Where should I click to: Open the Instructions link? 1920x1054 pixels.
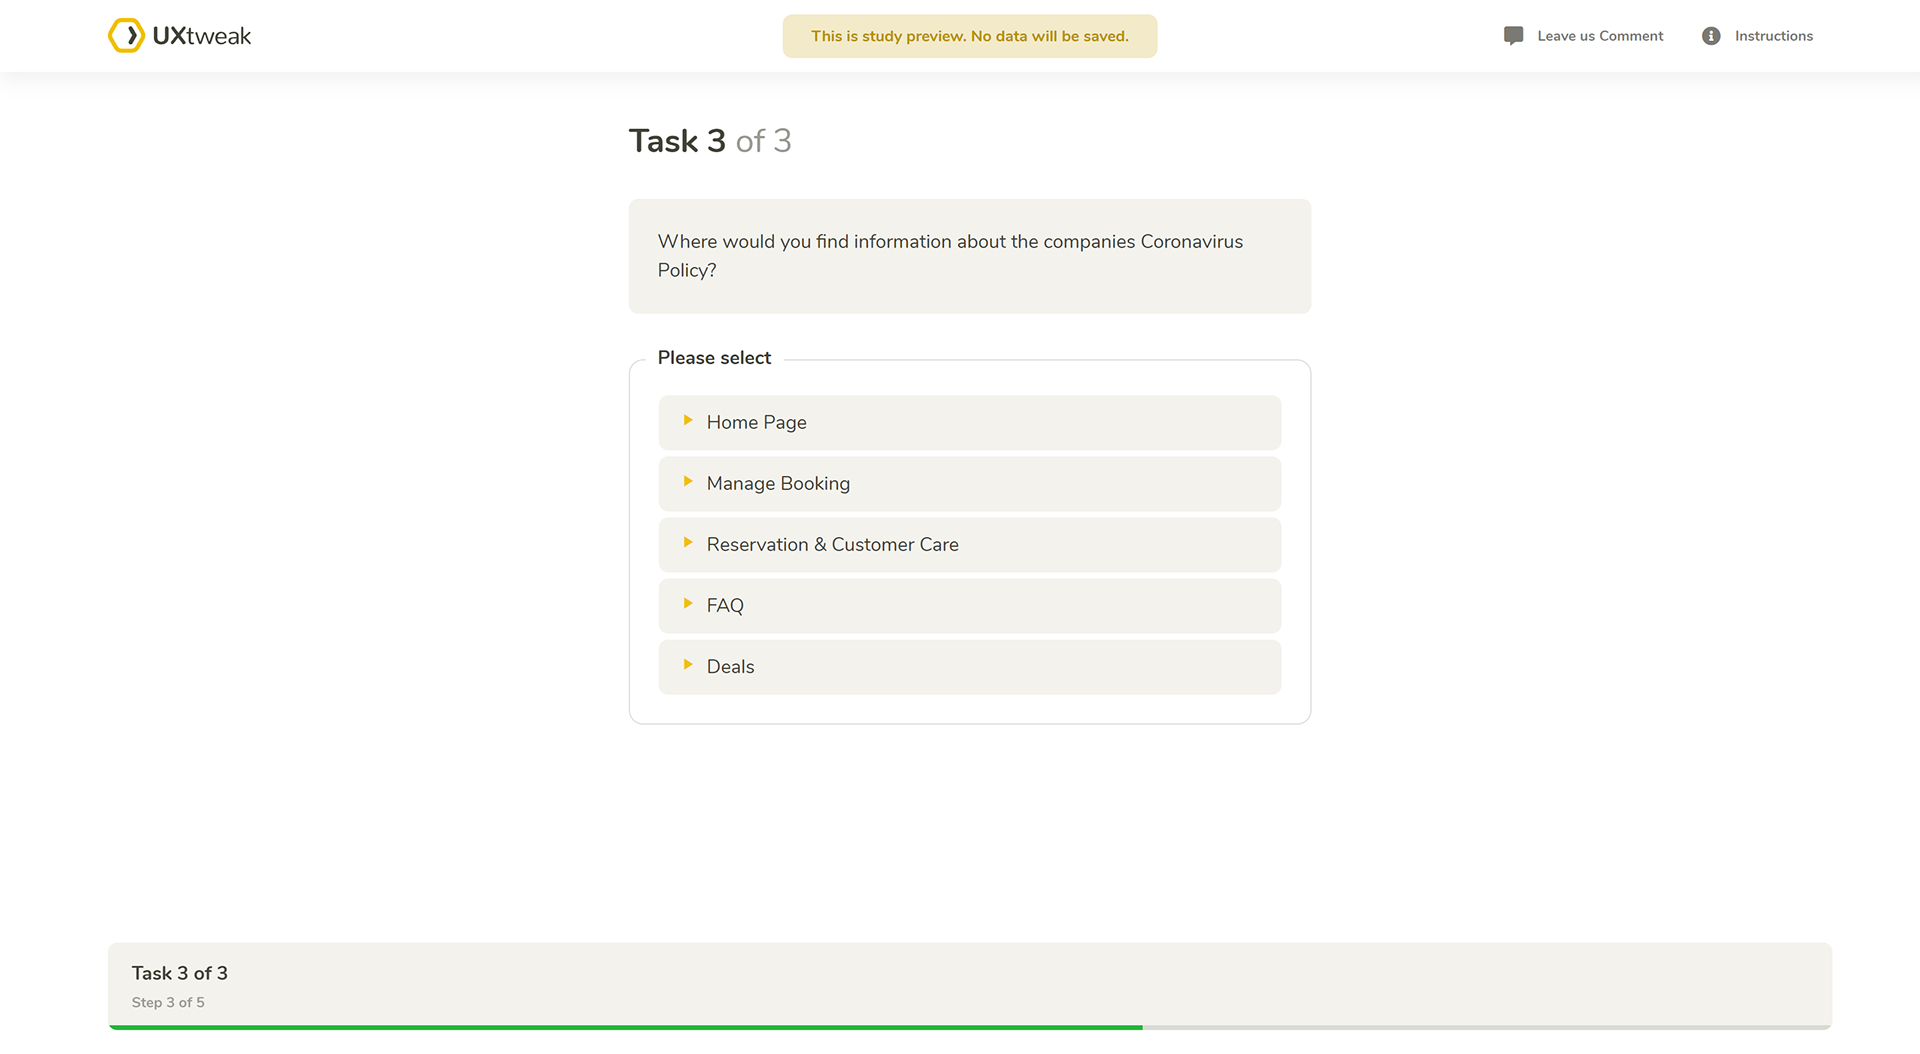point(1773,36)
